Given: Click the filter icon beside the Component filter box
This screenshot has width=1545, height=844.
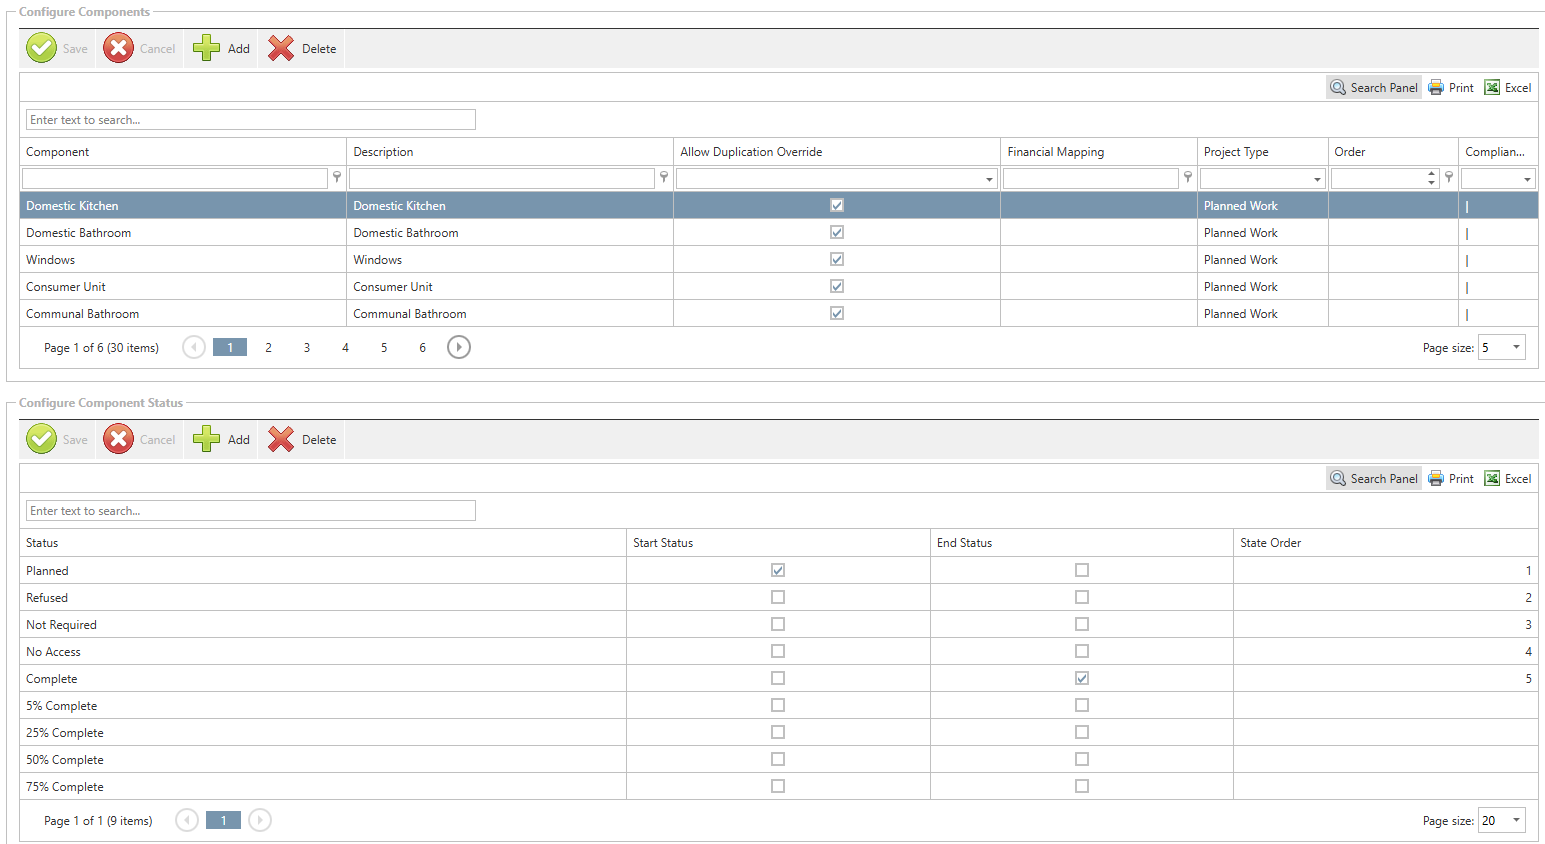Looking at the screenshot, I should coord(337,177).
